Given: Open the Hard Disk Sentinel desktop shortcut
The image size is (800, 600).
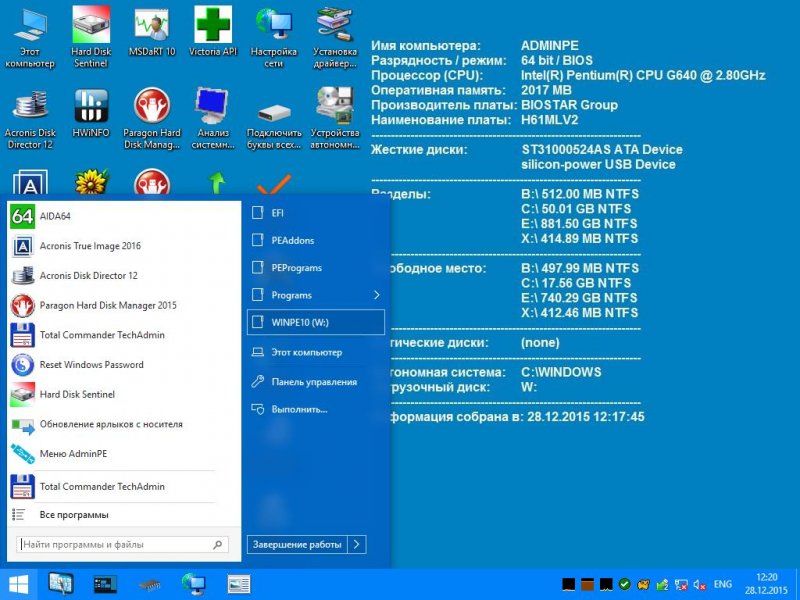Looking at the screenshot, I should coord(91,37).
